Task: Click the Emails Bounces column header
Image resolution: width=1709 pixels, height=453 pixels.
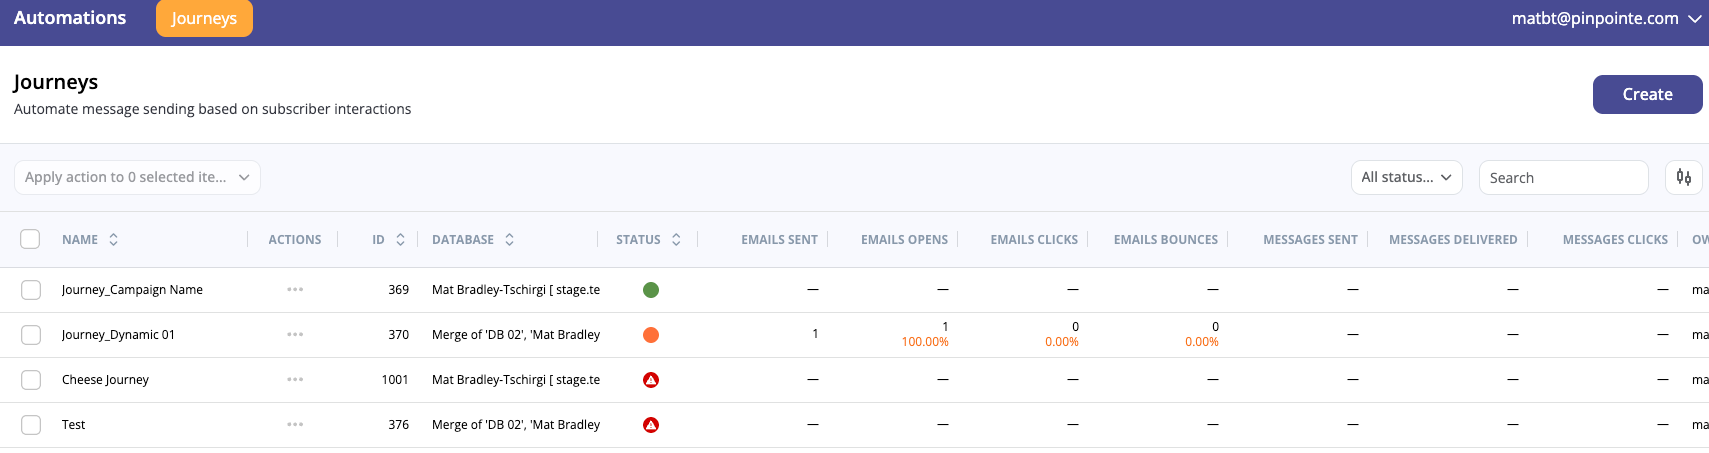Action: coord(1166,240)
